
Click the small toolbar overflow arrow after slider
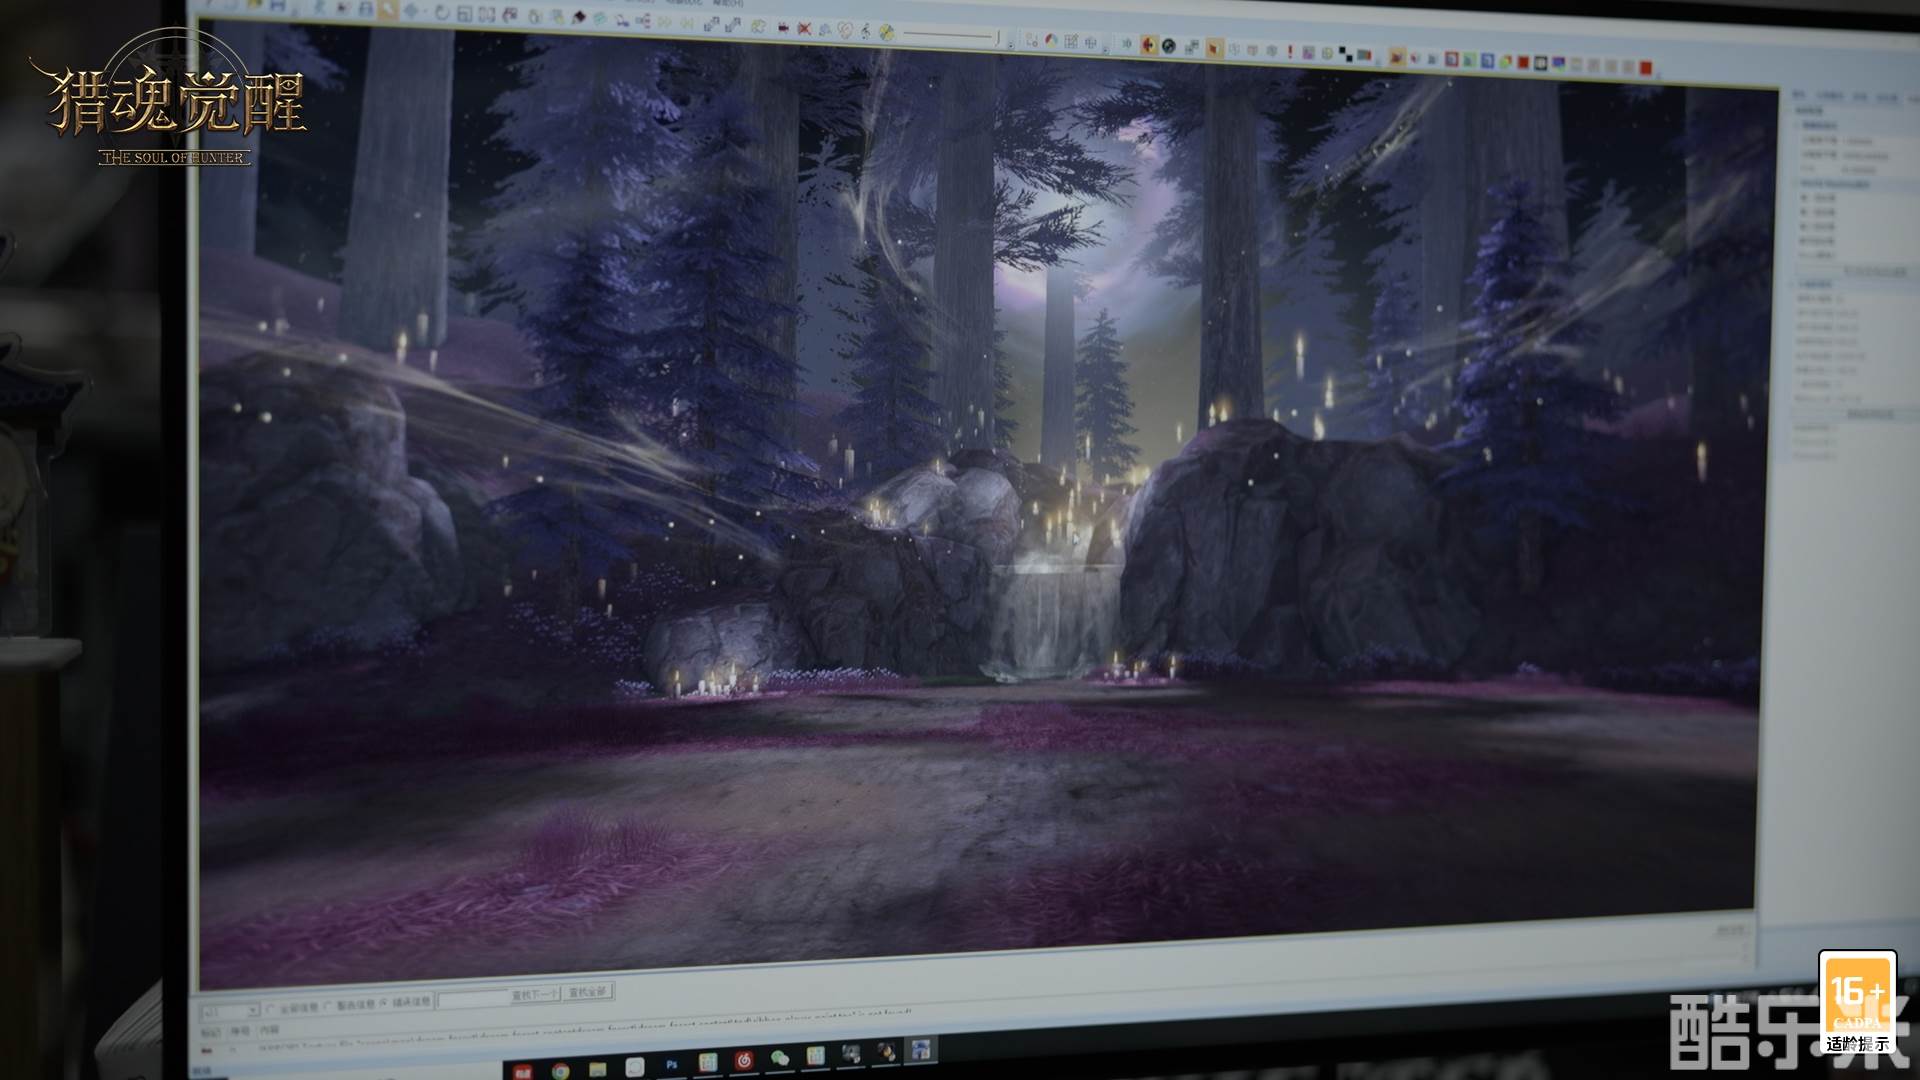pyautogui.click(x=1011, y=45)
